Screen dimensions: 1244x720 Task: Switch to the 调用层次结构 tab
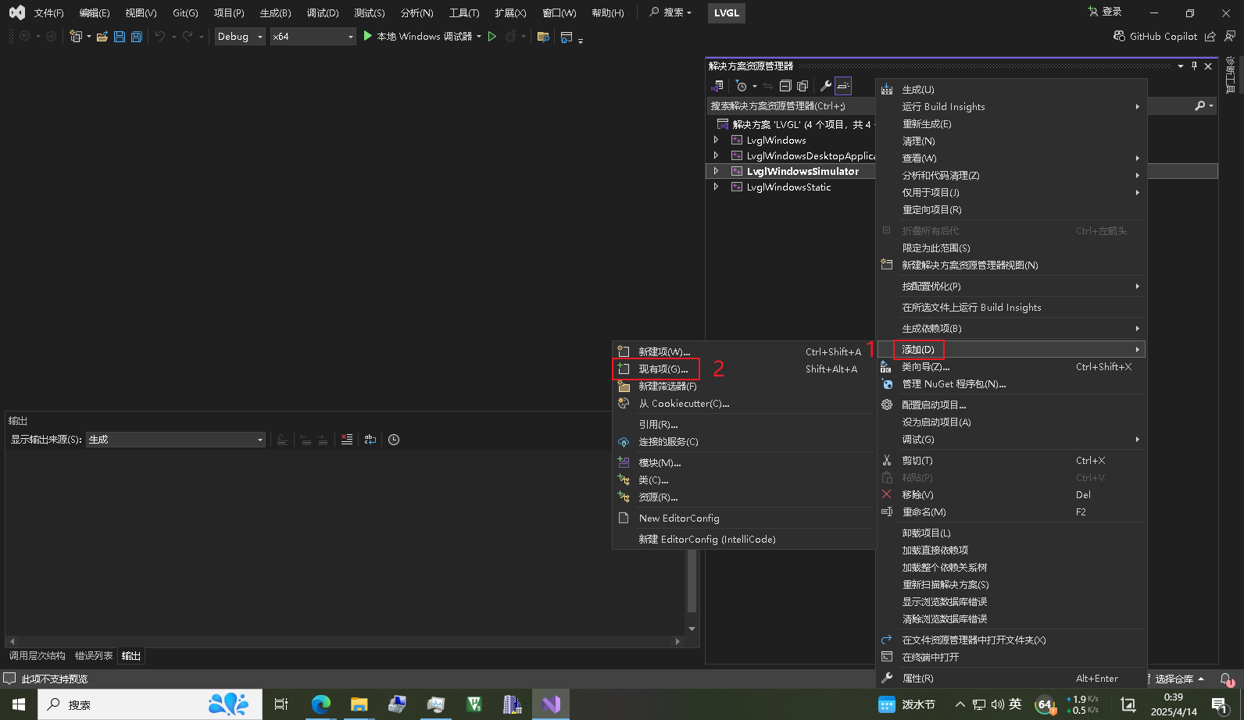(37, 656)
